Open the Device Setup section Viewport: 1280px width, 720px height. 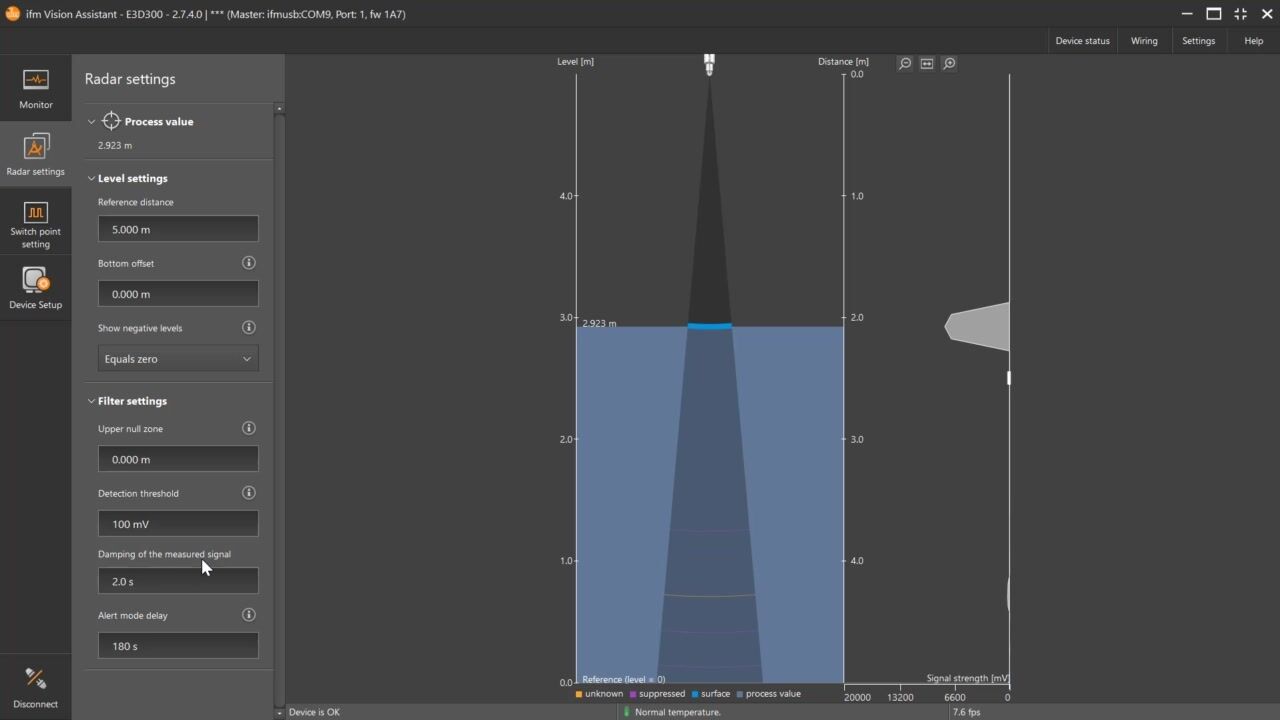36,288
